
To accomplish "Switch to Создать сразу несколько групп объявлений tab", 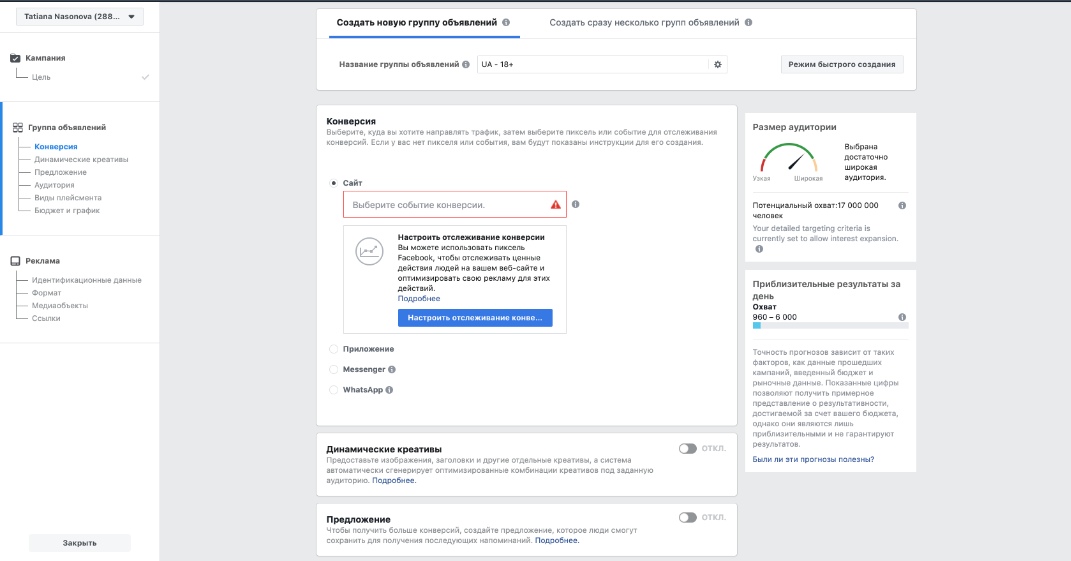I will coord(644,23).
